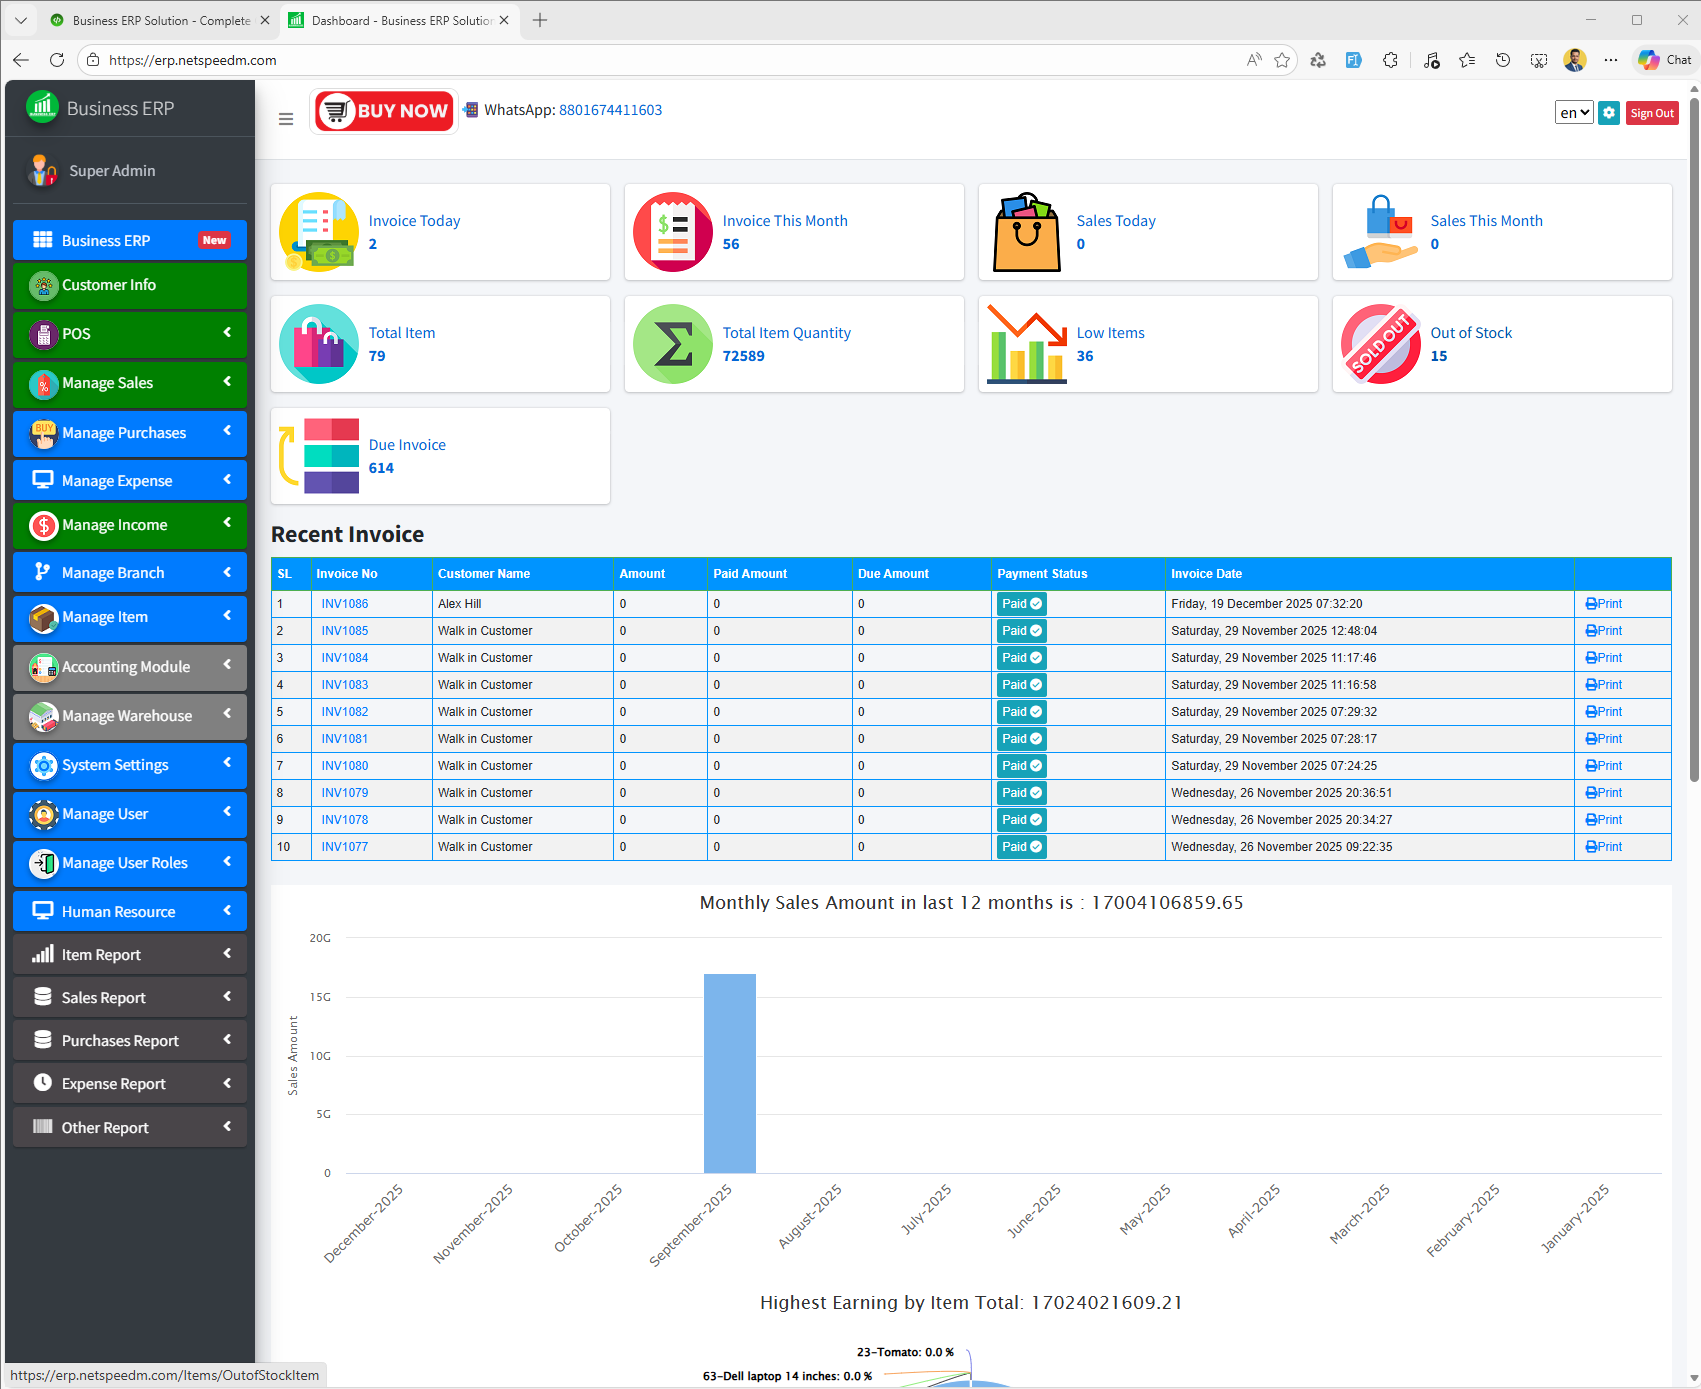Collapse the sidebar using the hamburger icon

tap(286, 118)
